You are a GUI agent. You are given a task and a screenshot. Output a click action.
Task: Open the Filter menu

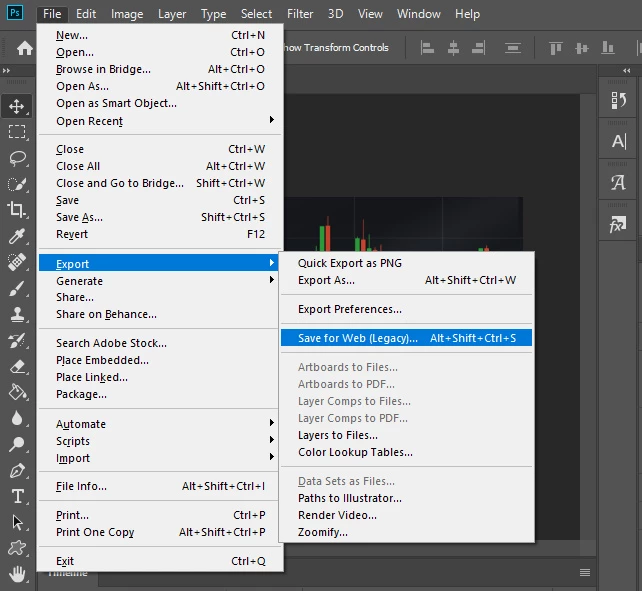click(x=300, y=14)
